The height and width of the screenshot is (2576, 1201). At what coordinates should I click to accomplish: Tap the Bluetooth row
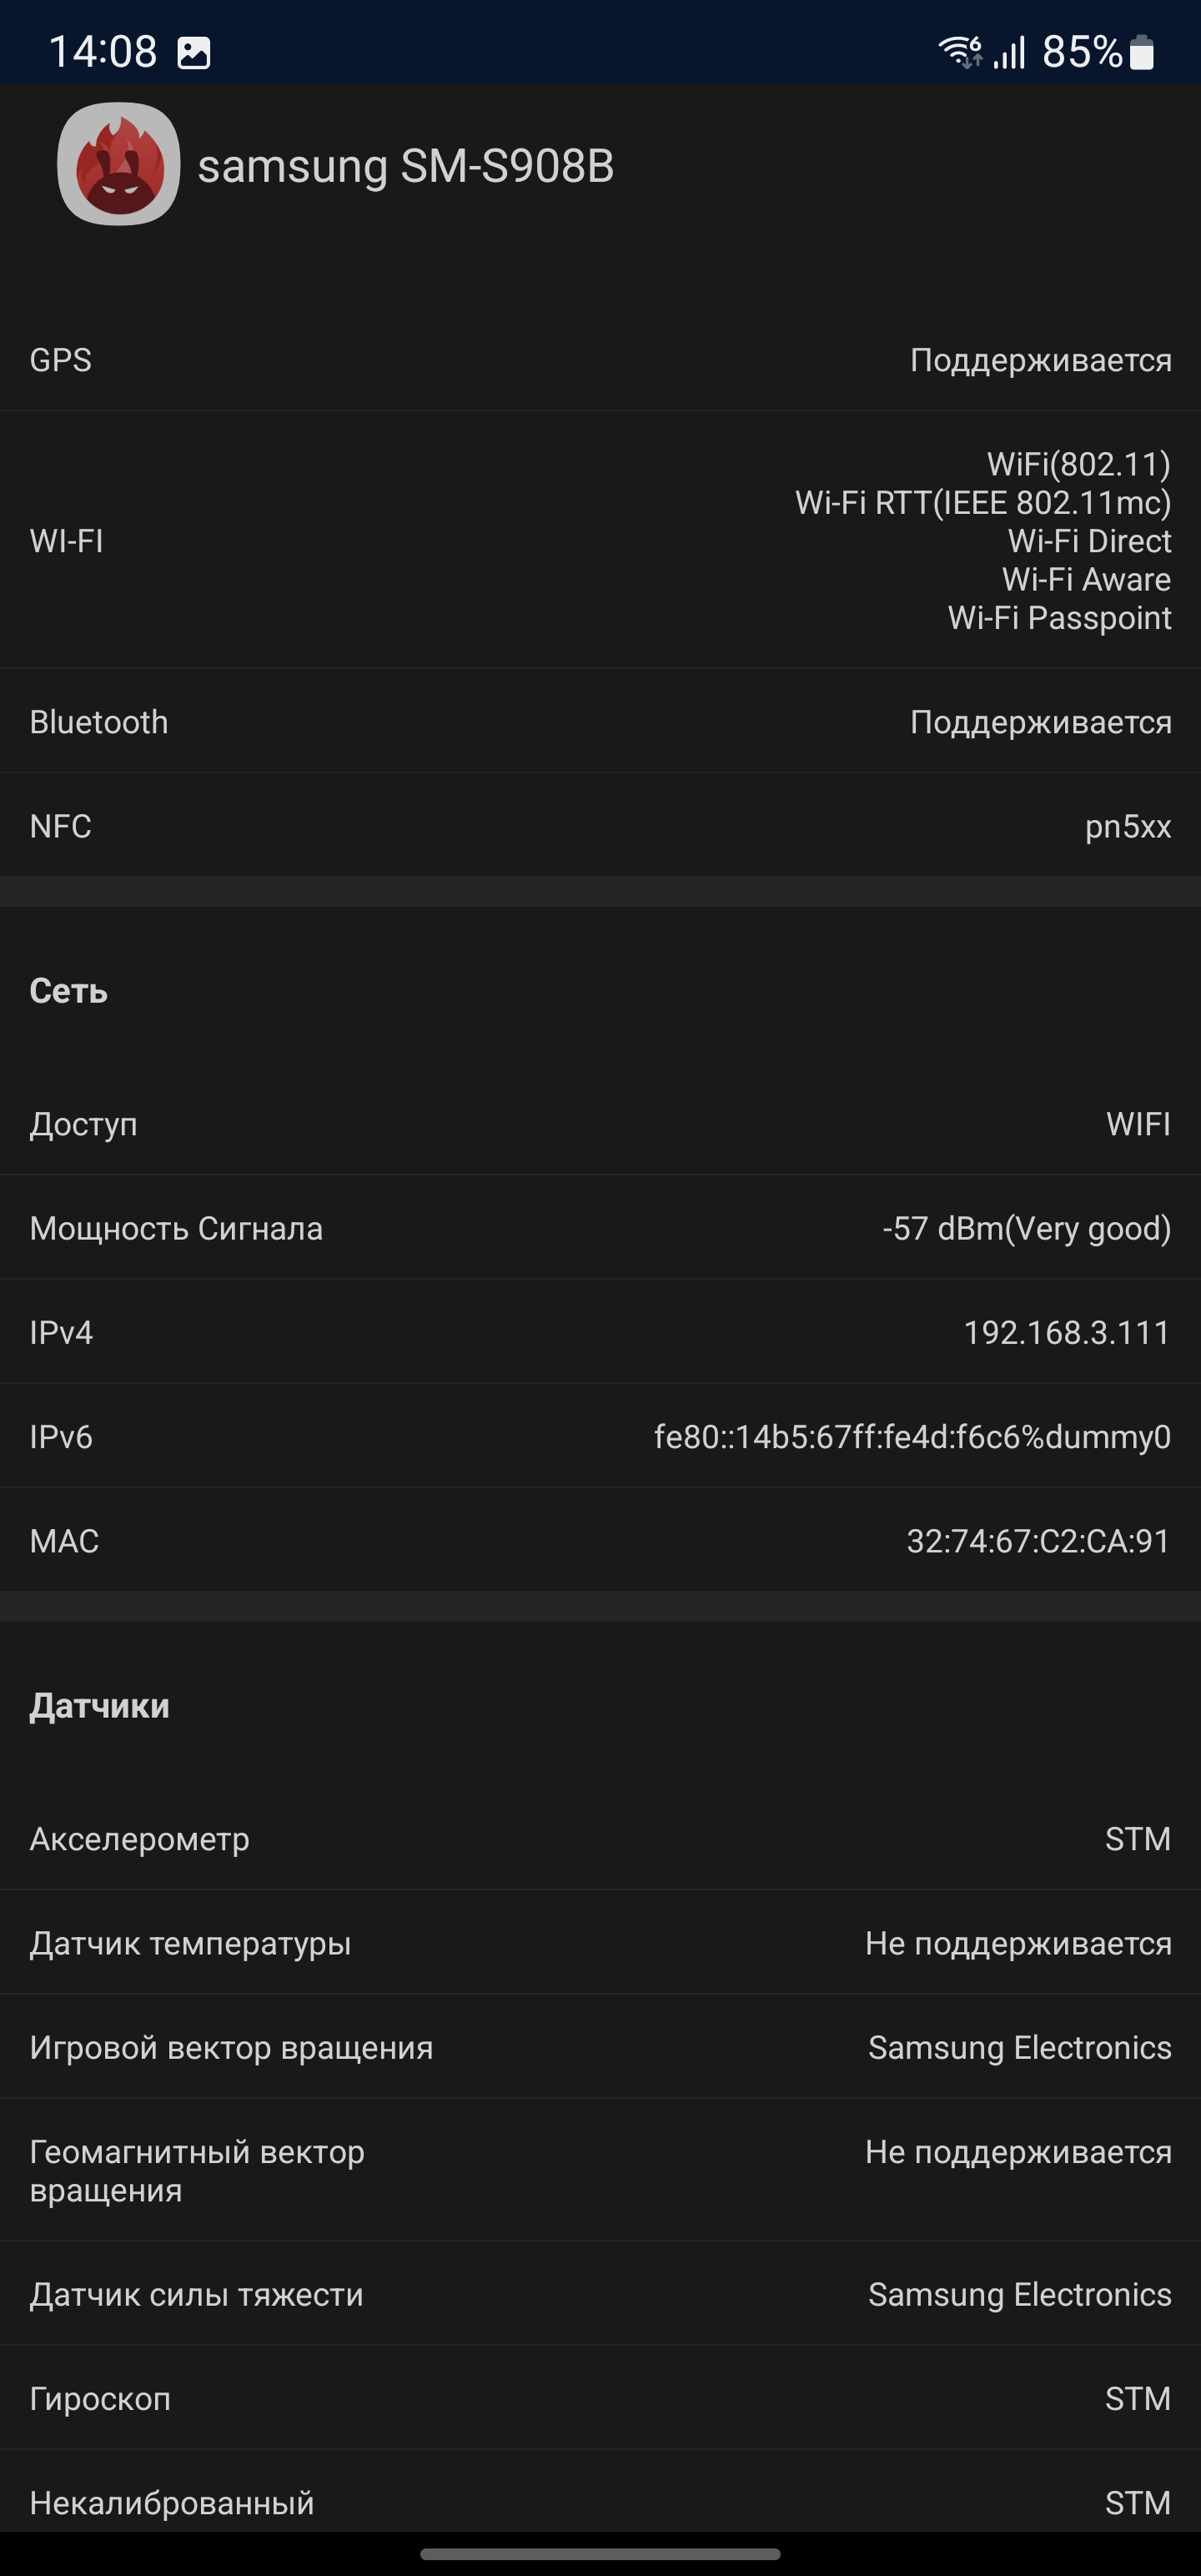(600, 722)
